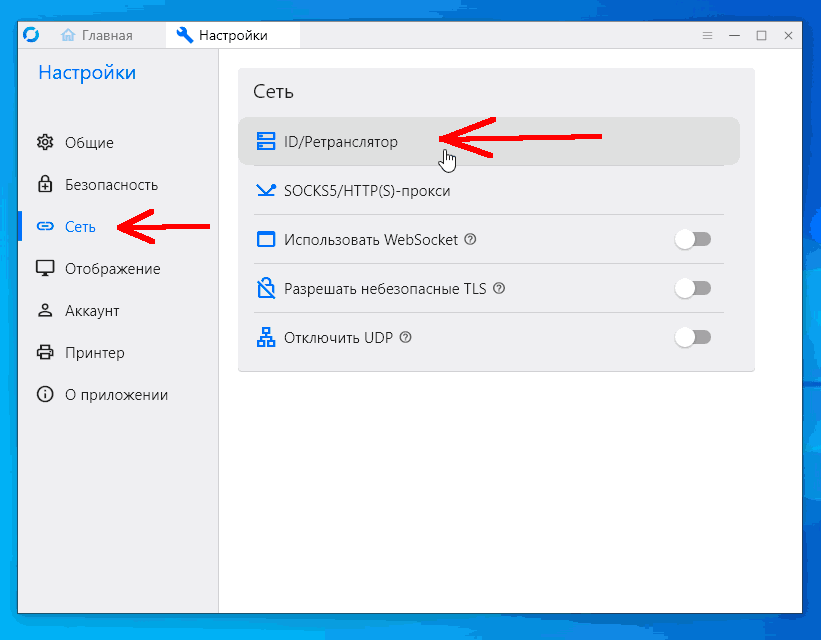The width and height of the screenshot is (821, 640).
Task: Maximize the RustDesk window
Action: [761, 35]
